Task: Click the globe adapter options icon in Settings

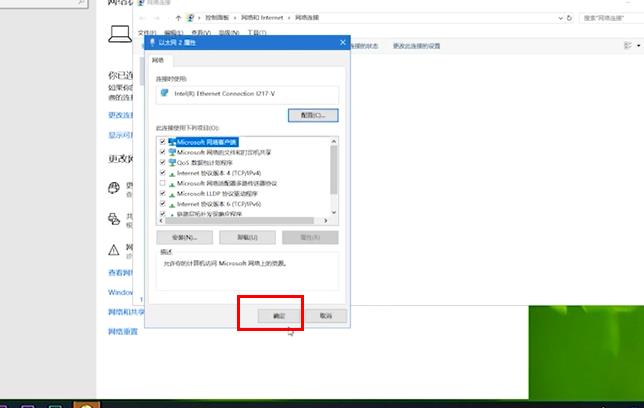Action: click(114, 188)
